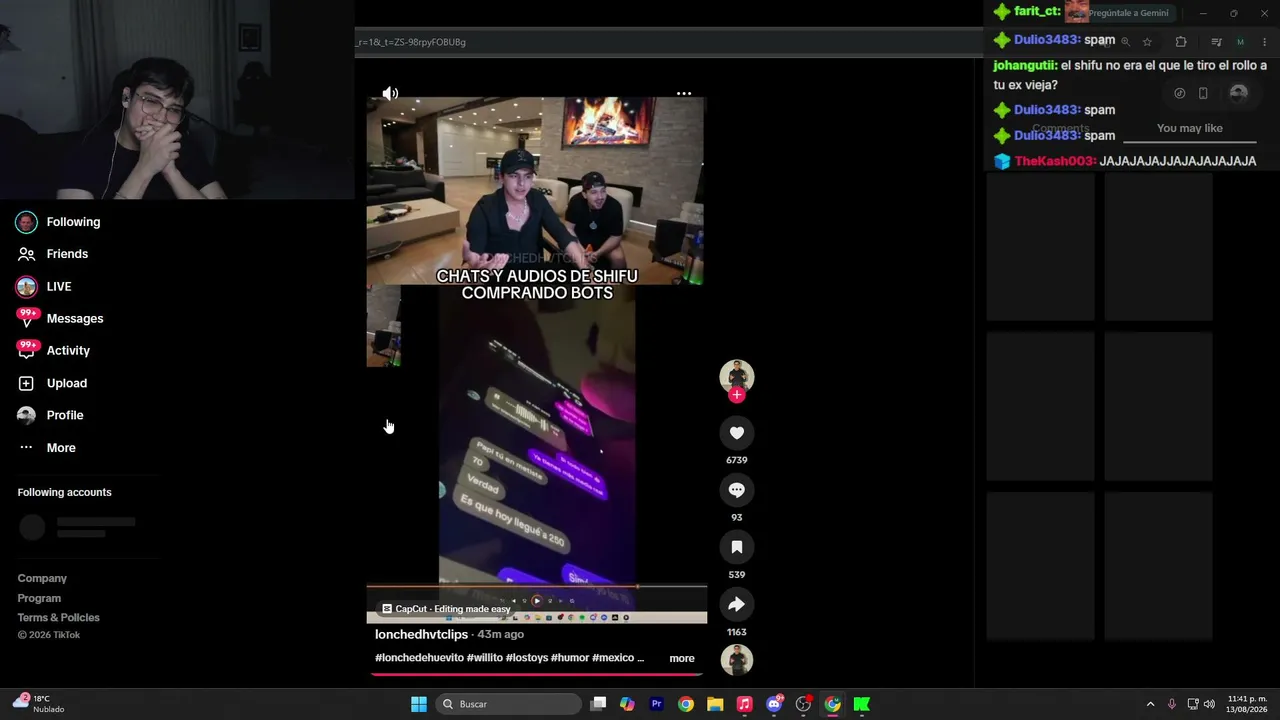Screen dimensions: 1280x720
Task: Click the phone app icon in the header
Action: [1203, 93]
